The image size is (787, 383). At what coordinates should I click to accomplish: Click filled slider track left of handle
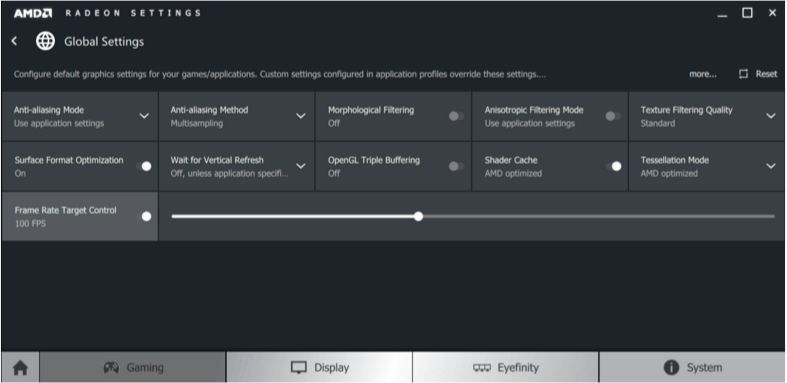[x=293, y=216]
